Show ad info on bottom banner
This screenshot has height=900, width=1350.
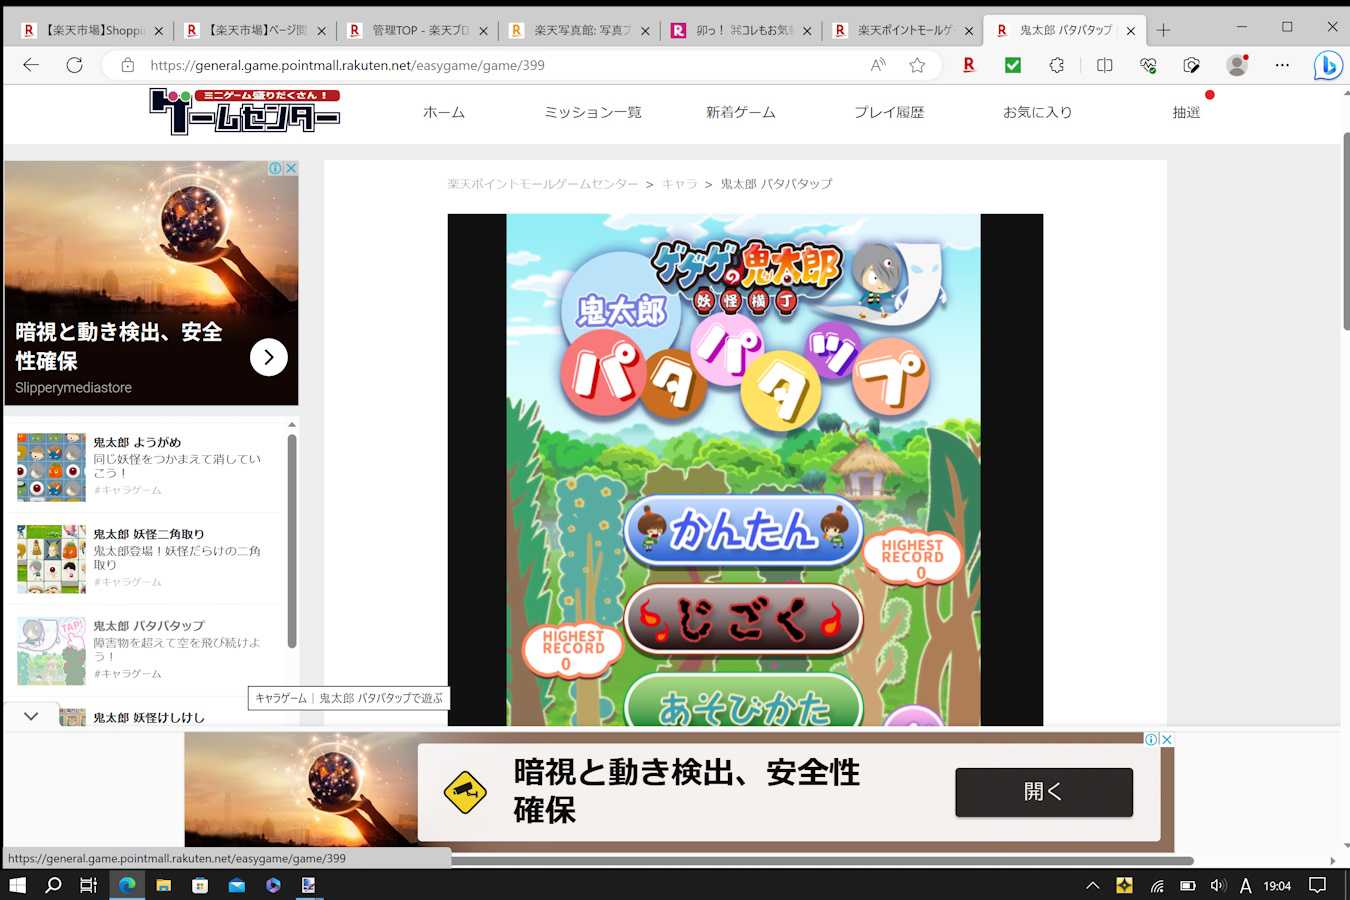(x=1151, y=739)
